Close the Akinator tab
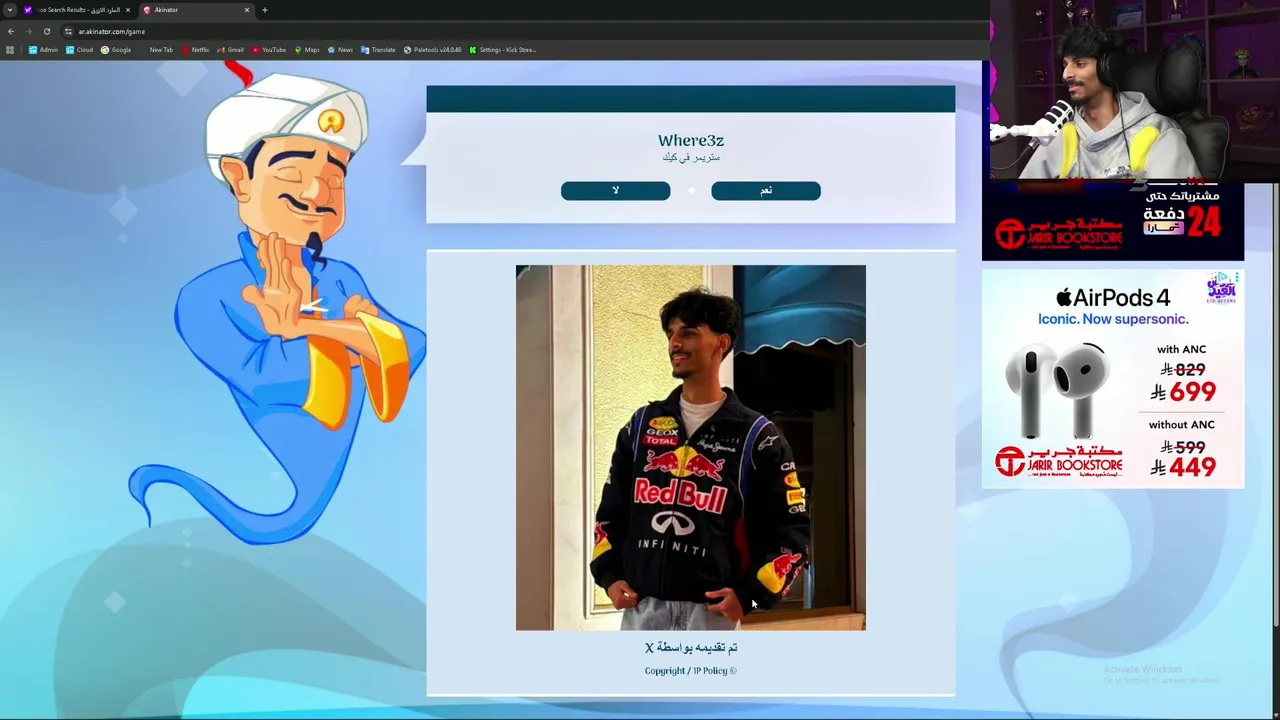Viewport: 1280px width, 720px height. pos(247,10)
